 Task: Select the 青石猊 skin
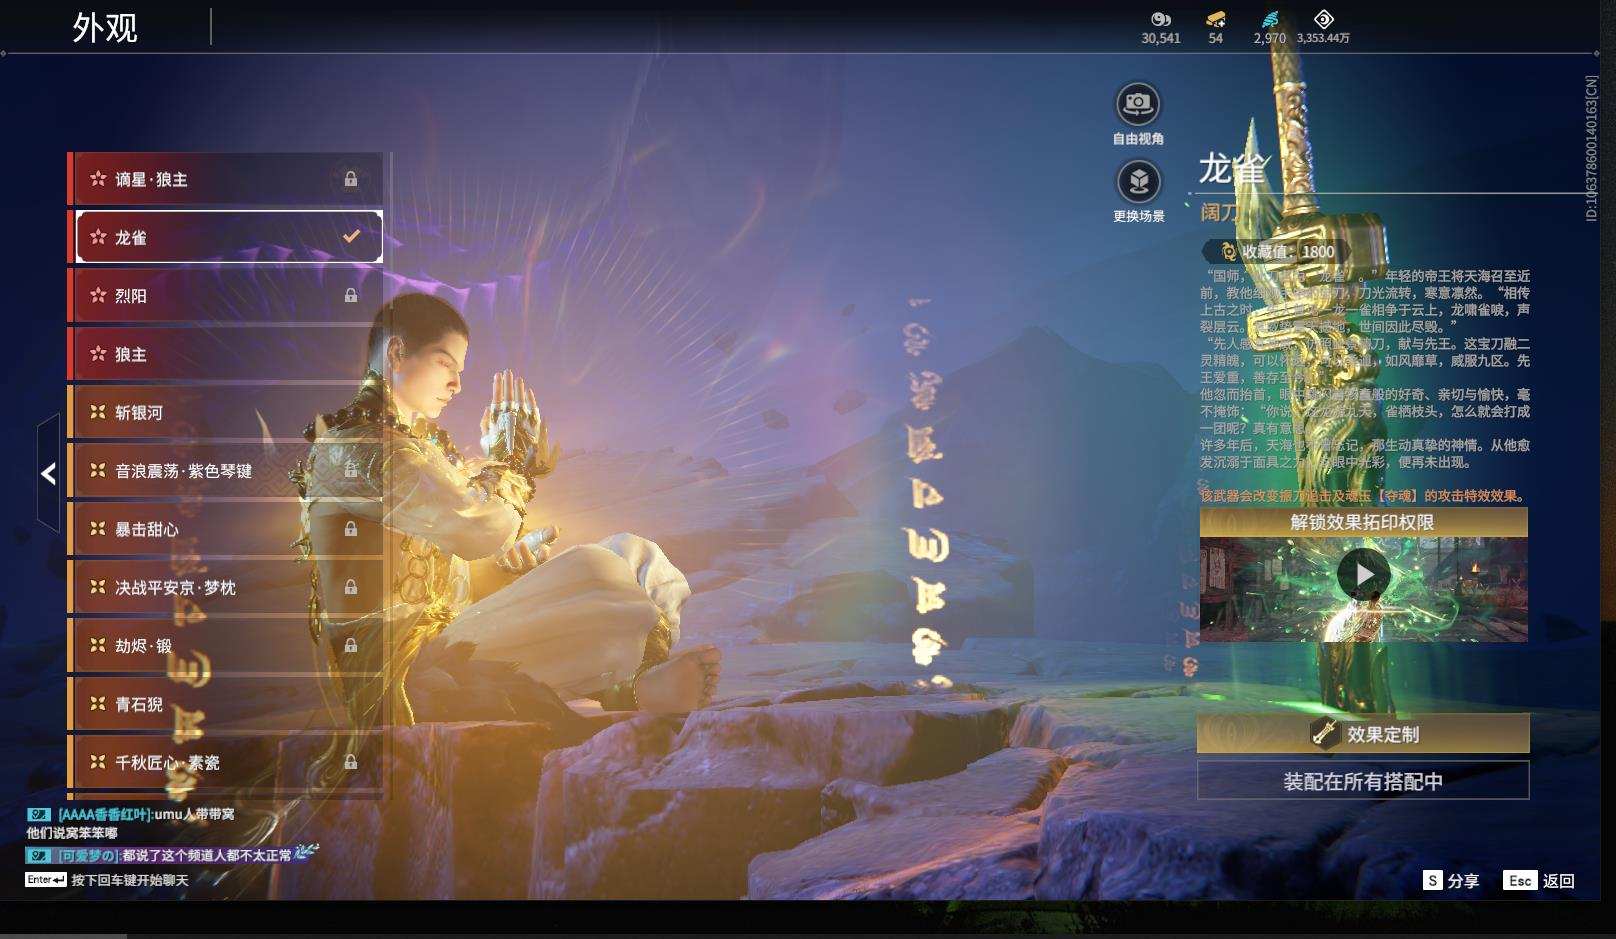pyautogui.click(x=227, y=704)
